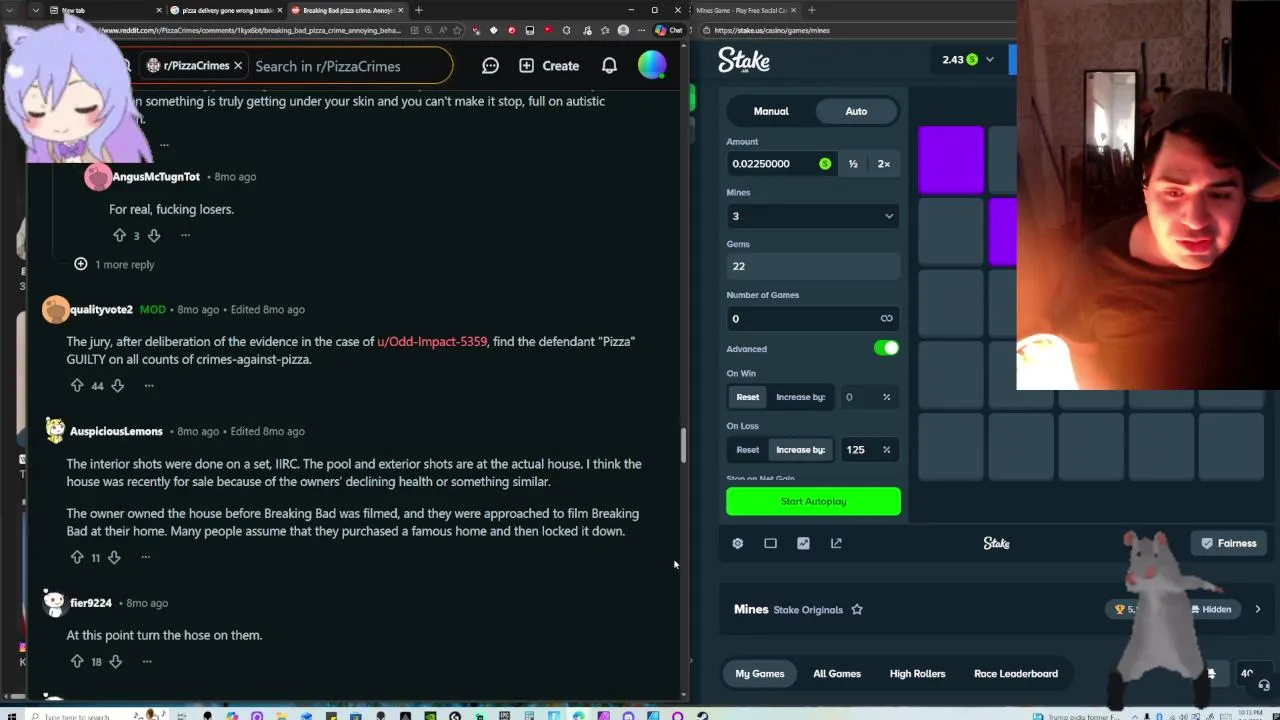
Task: Open the Fairness panel
Action: pos(1228,543)
